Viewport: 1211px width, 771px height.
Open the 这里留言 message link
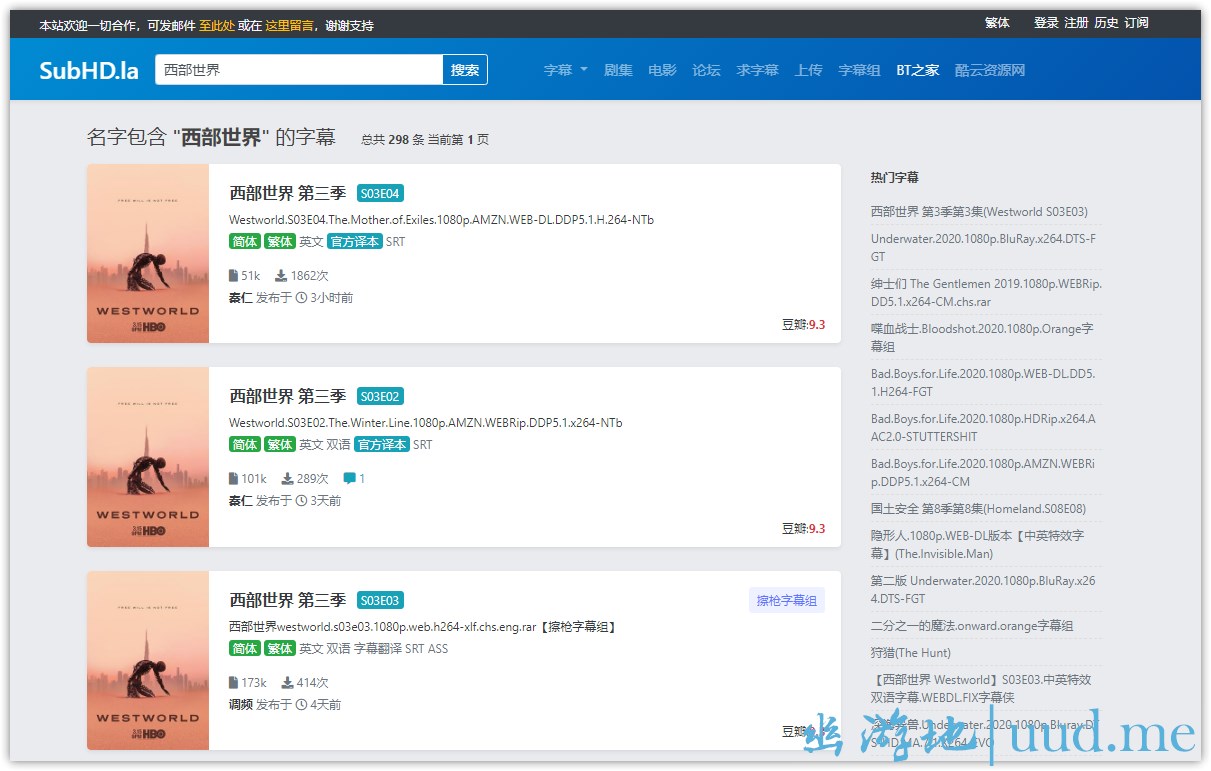pyautogui.click(x=289, y=26)
